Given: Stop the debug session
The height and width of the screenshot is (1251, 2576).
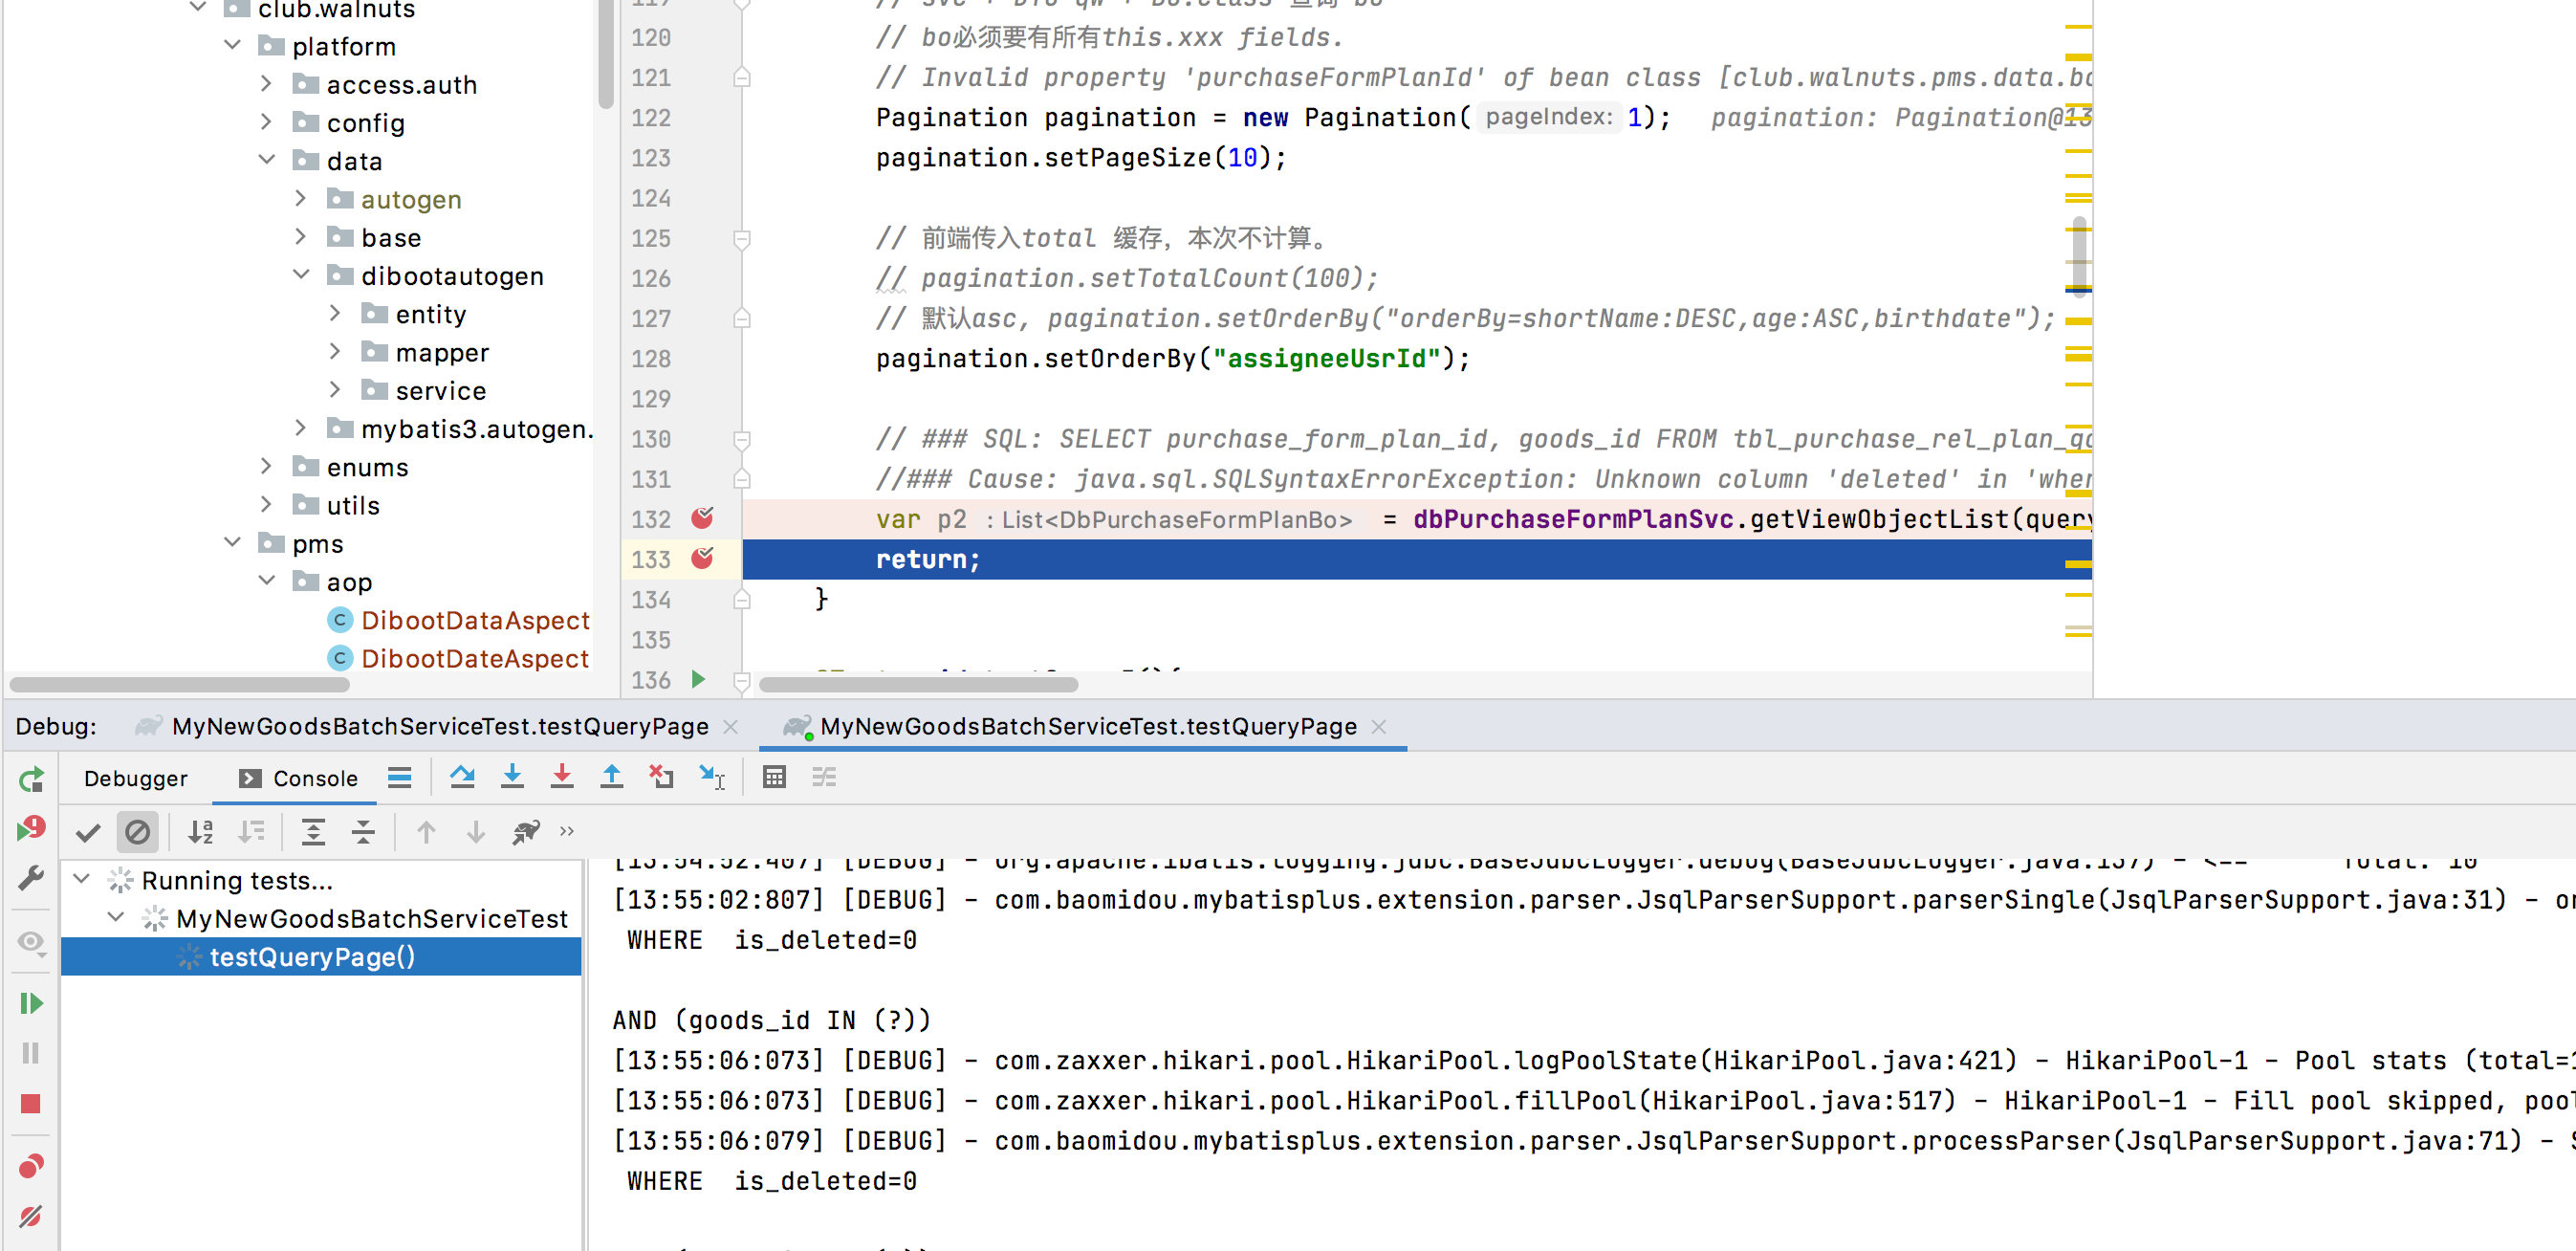Looking at the screenshot, I should tap(30, 1102).
